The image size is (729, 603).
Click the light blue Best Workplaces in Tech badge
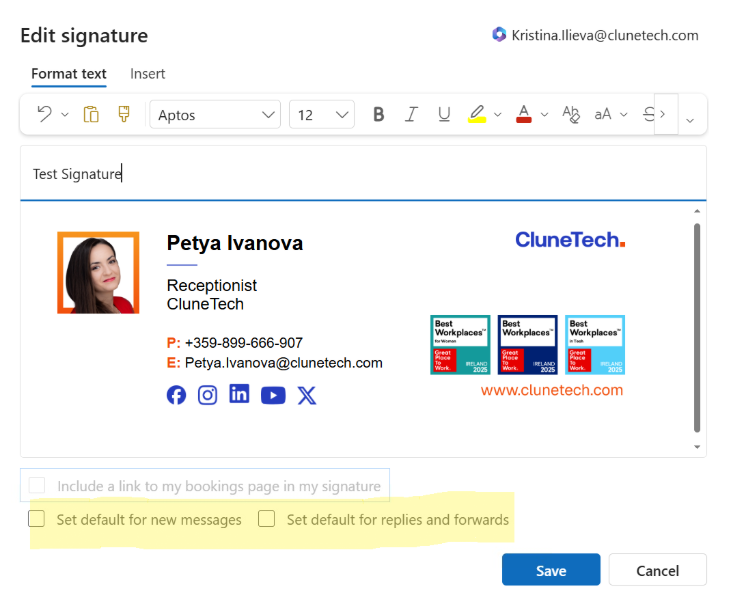tap(595, 345)
